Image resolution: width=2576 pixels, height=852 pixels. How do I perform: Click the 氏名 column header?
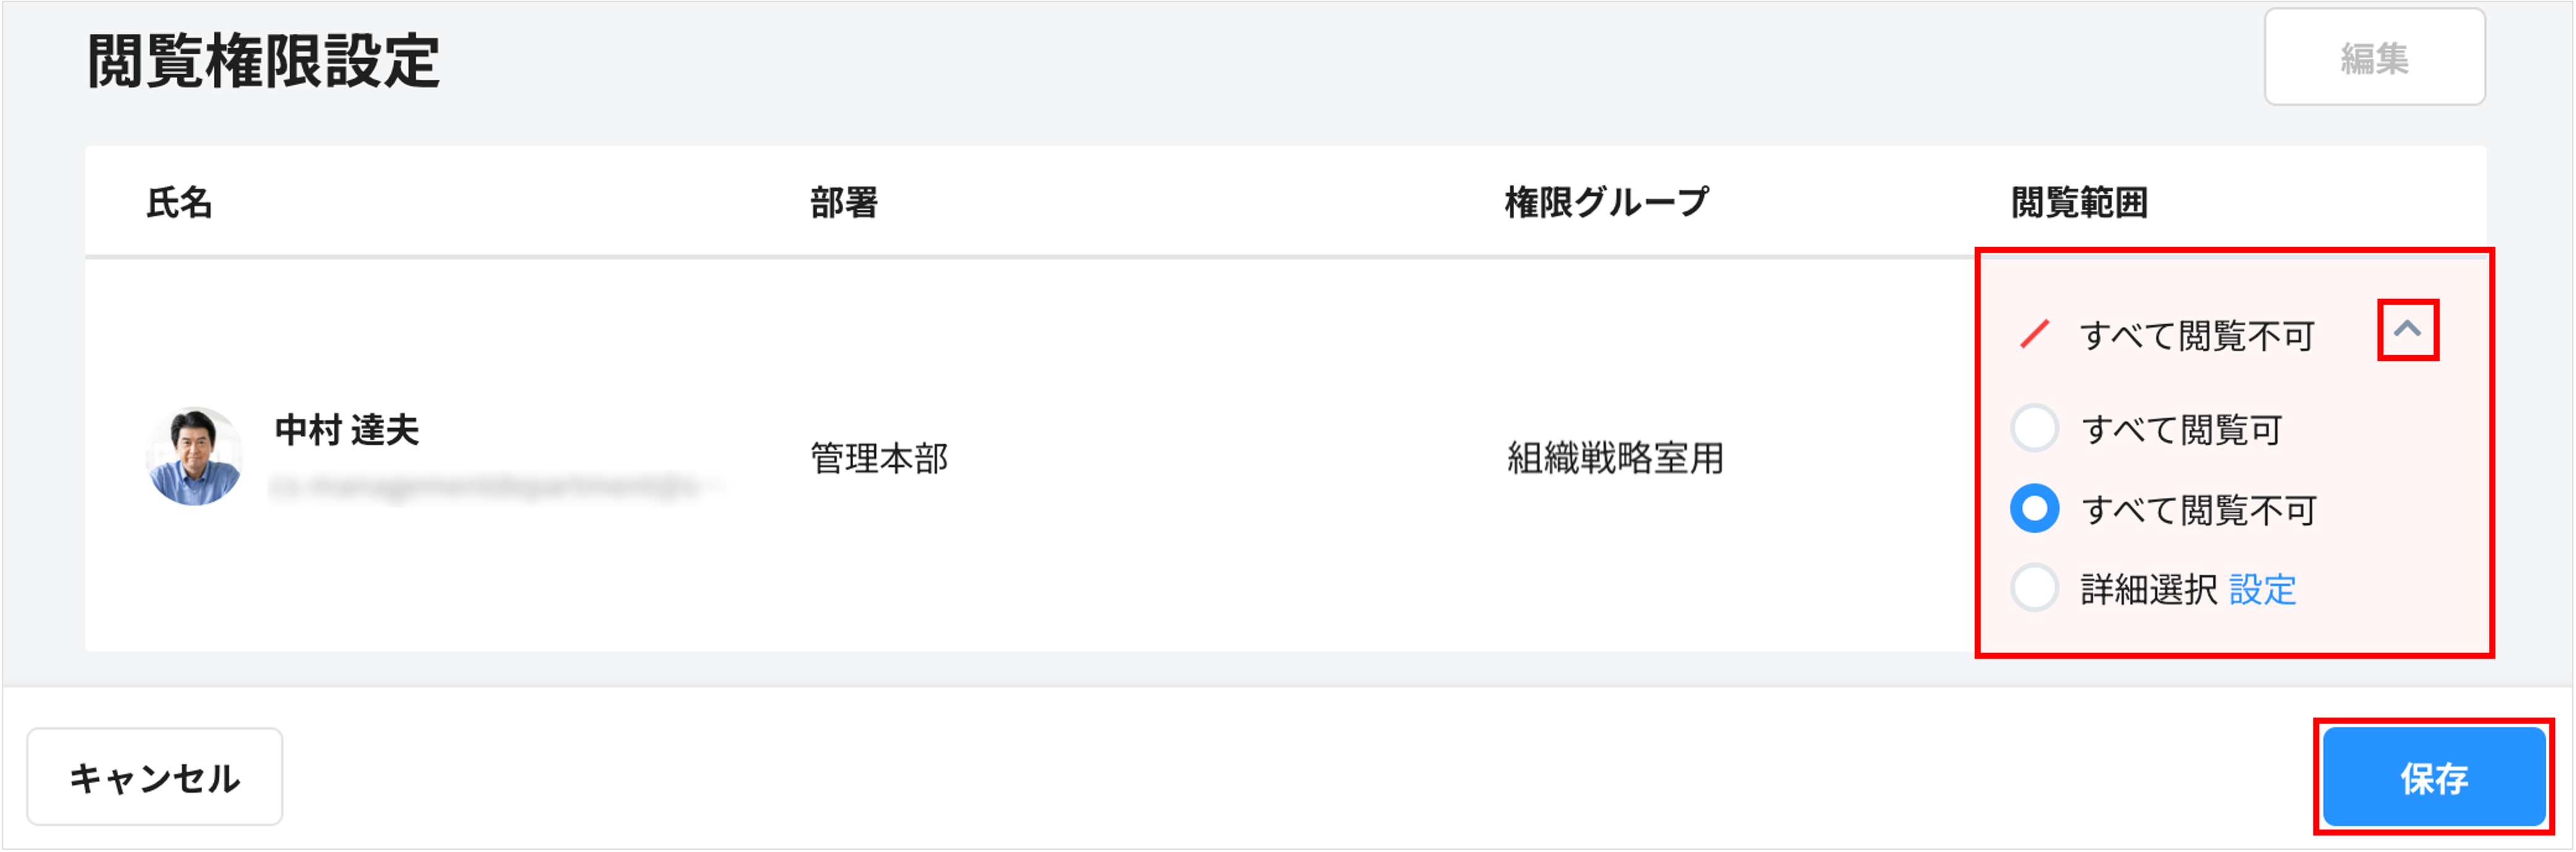pos(180,202)
